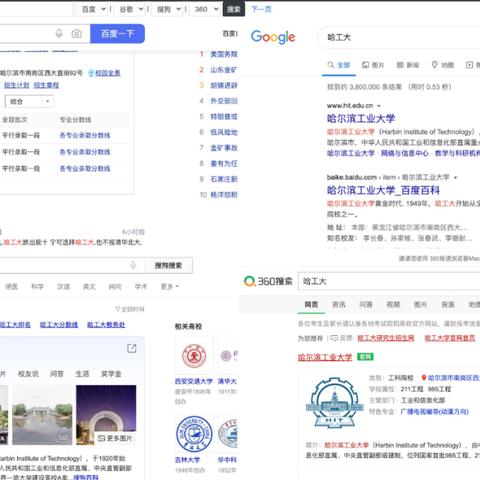Click the Google search box containing 哈工大
This screenshot has height=480, width=480.
coord(400,37)
